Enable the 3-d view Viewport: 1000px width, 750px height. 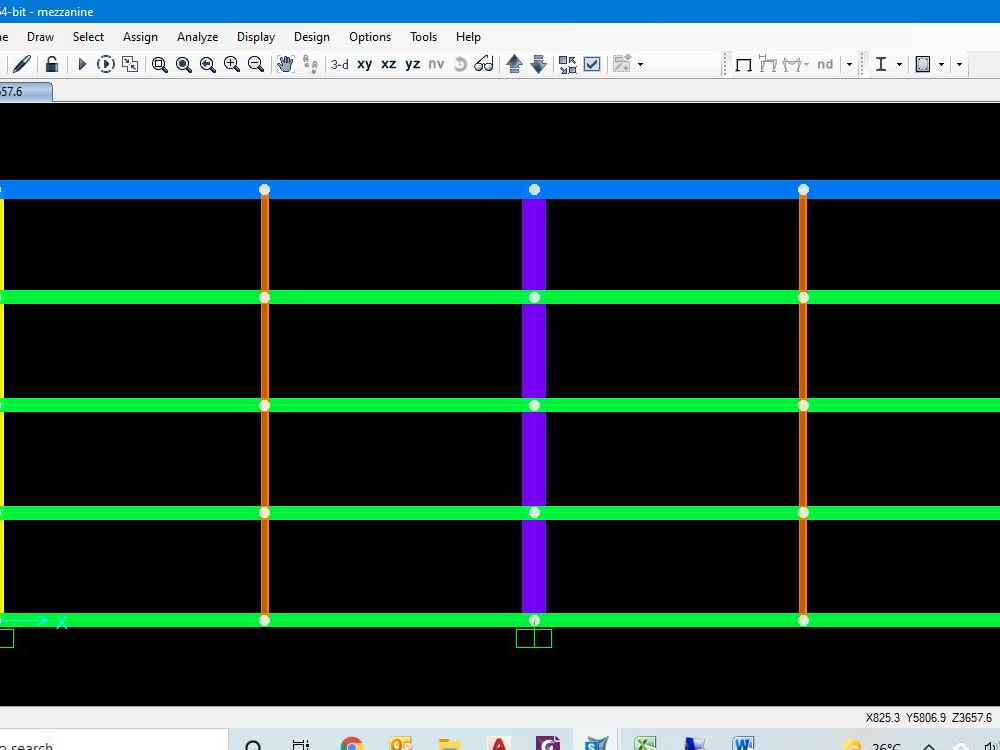point(339,64)
